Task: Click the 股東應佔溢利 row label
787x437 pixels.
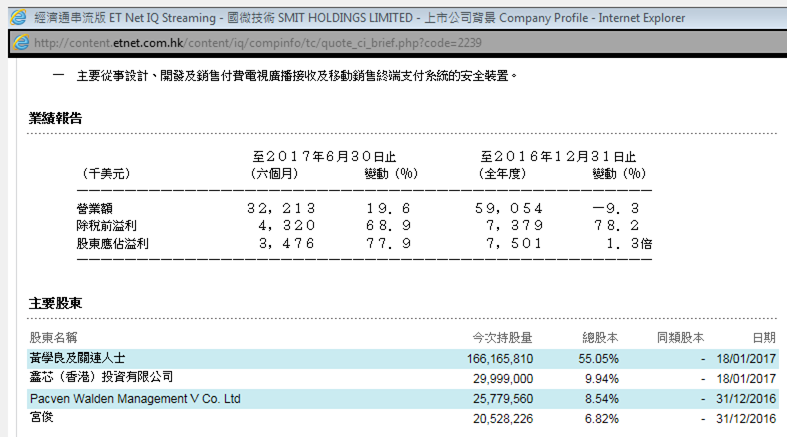Action: (112, 243)
